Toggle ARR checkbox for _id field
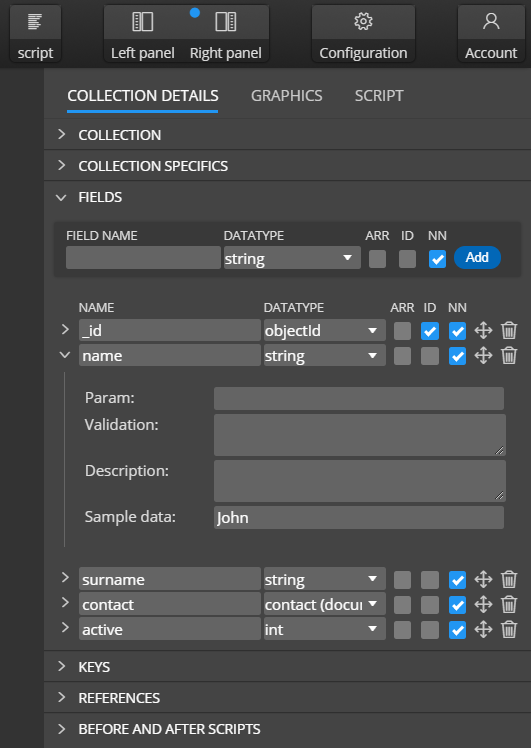This screenshot has height=748, width=531. pos(403,331)
